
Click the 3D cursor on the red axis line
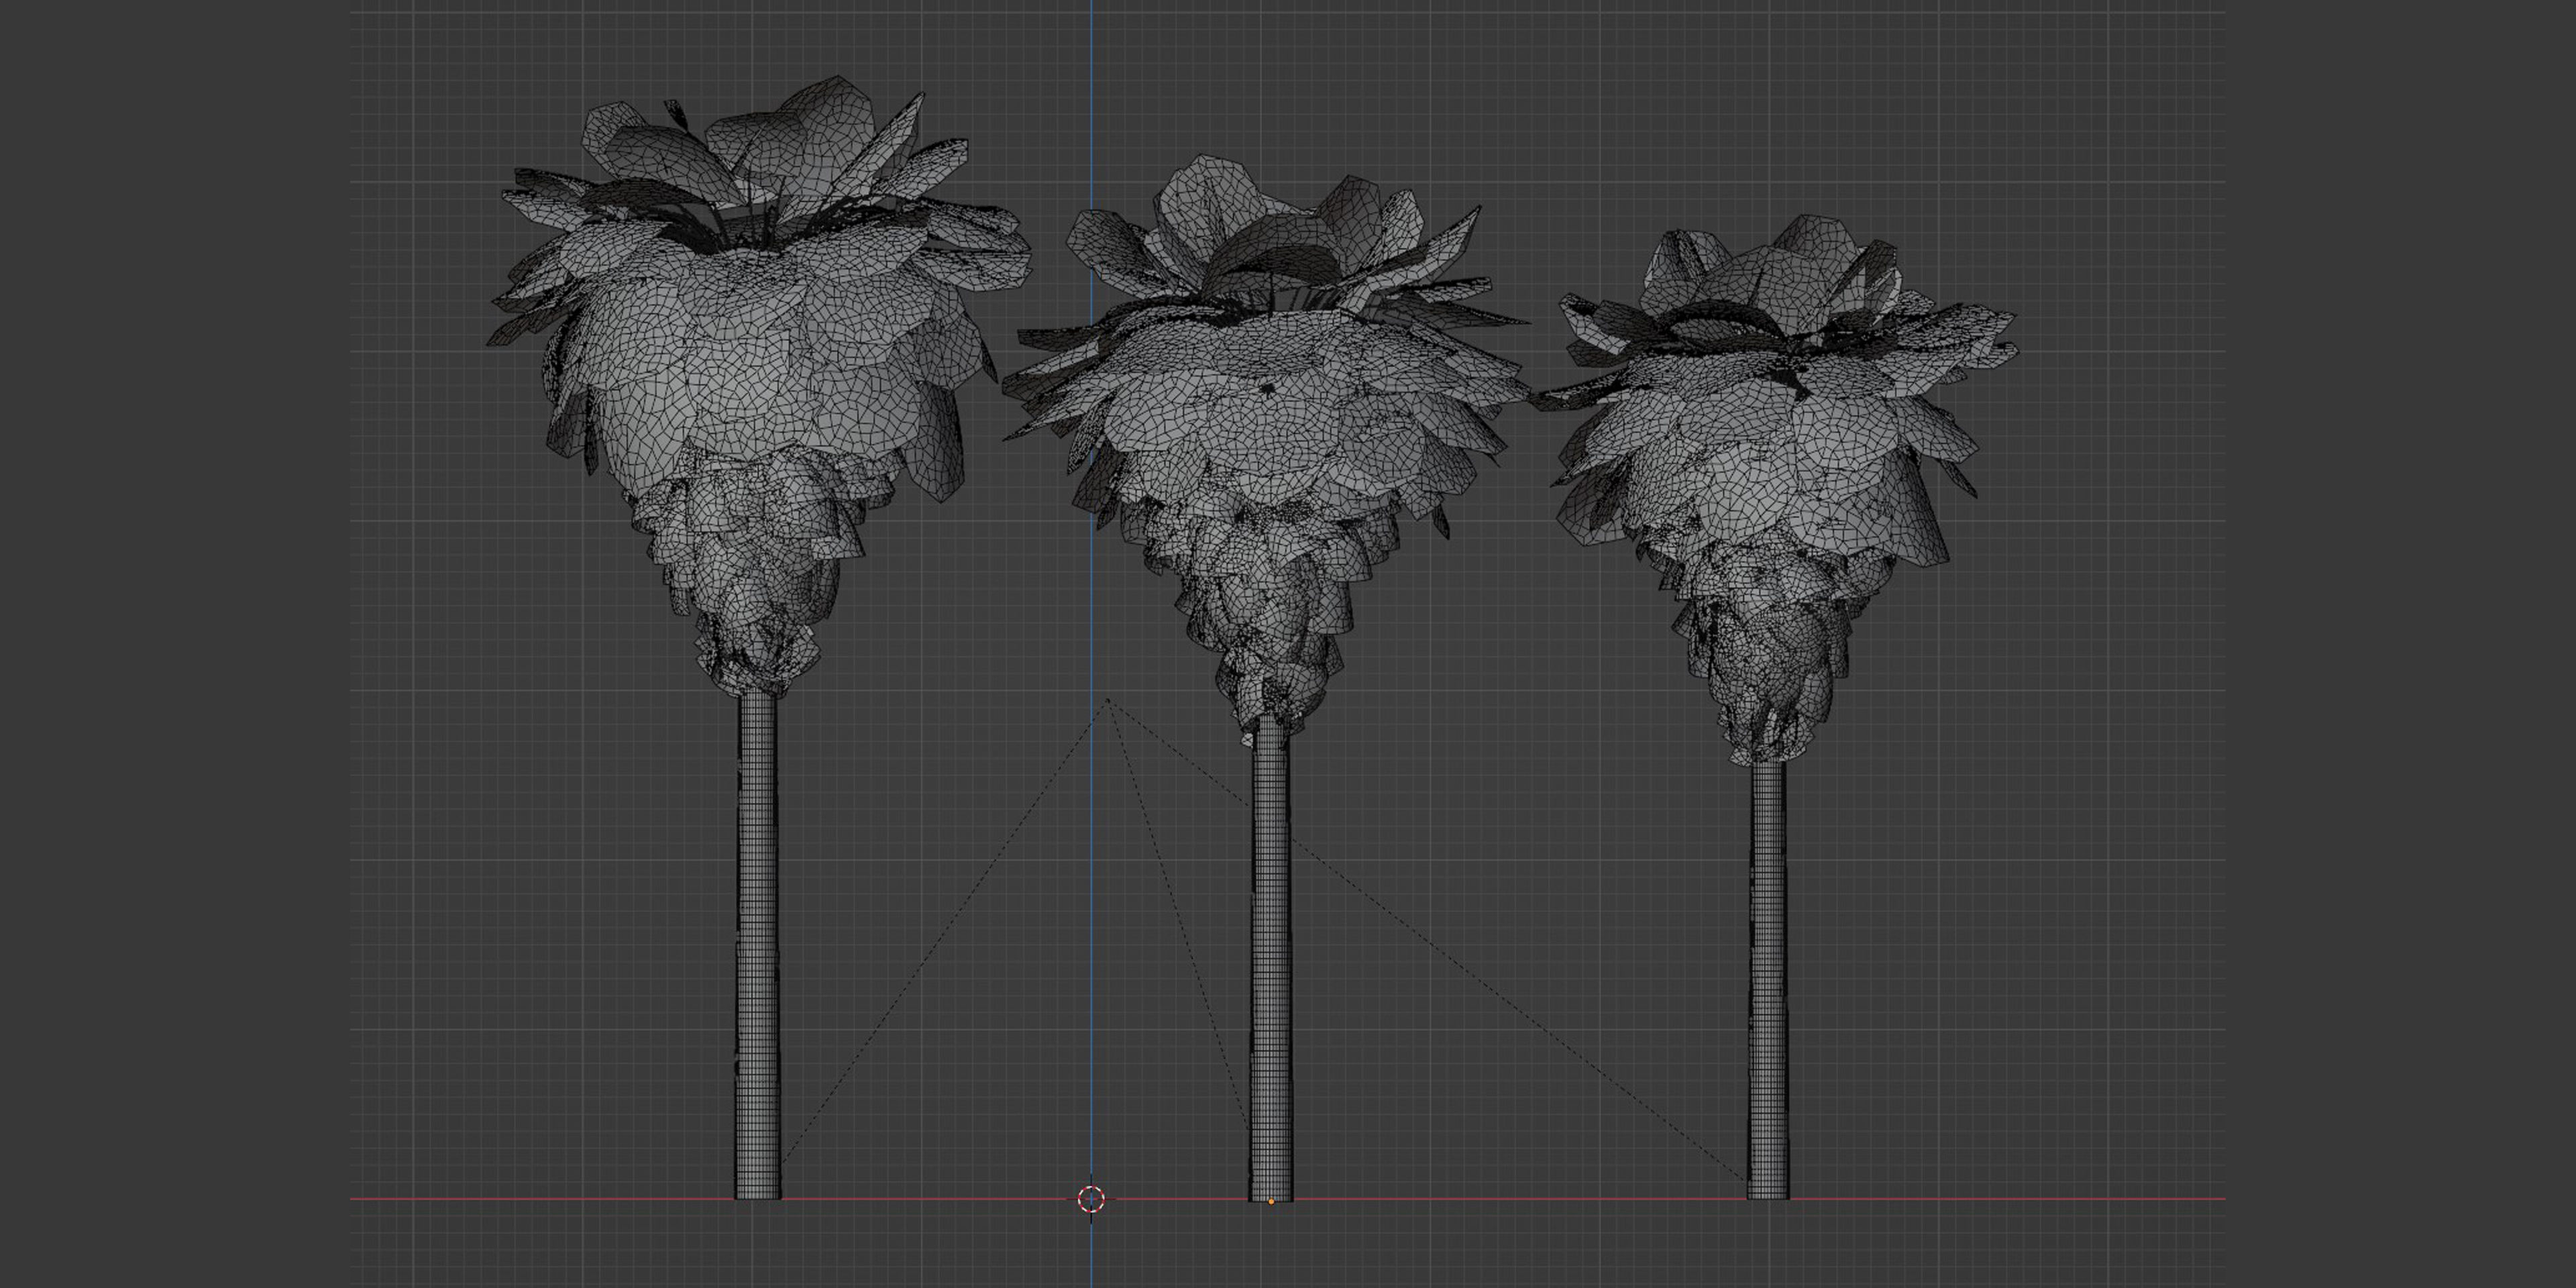click(x=1091, y=1198)
